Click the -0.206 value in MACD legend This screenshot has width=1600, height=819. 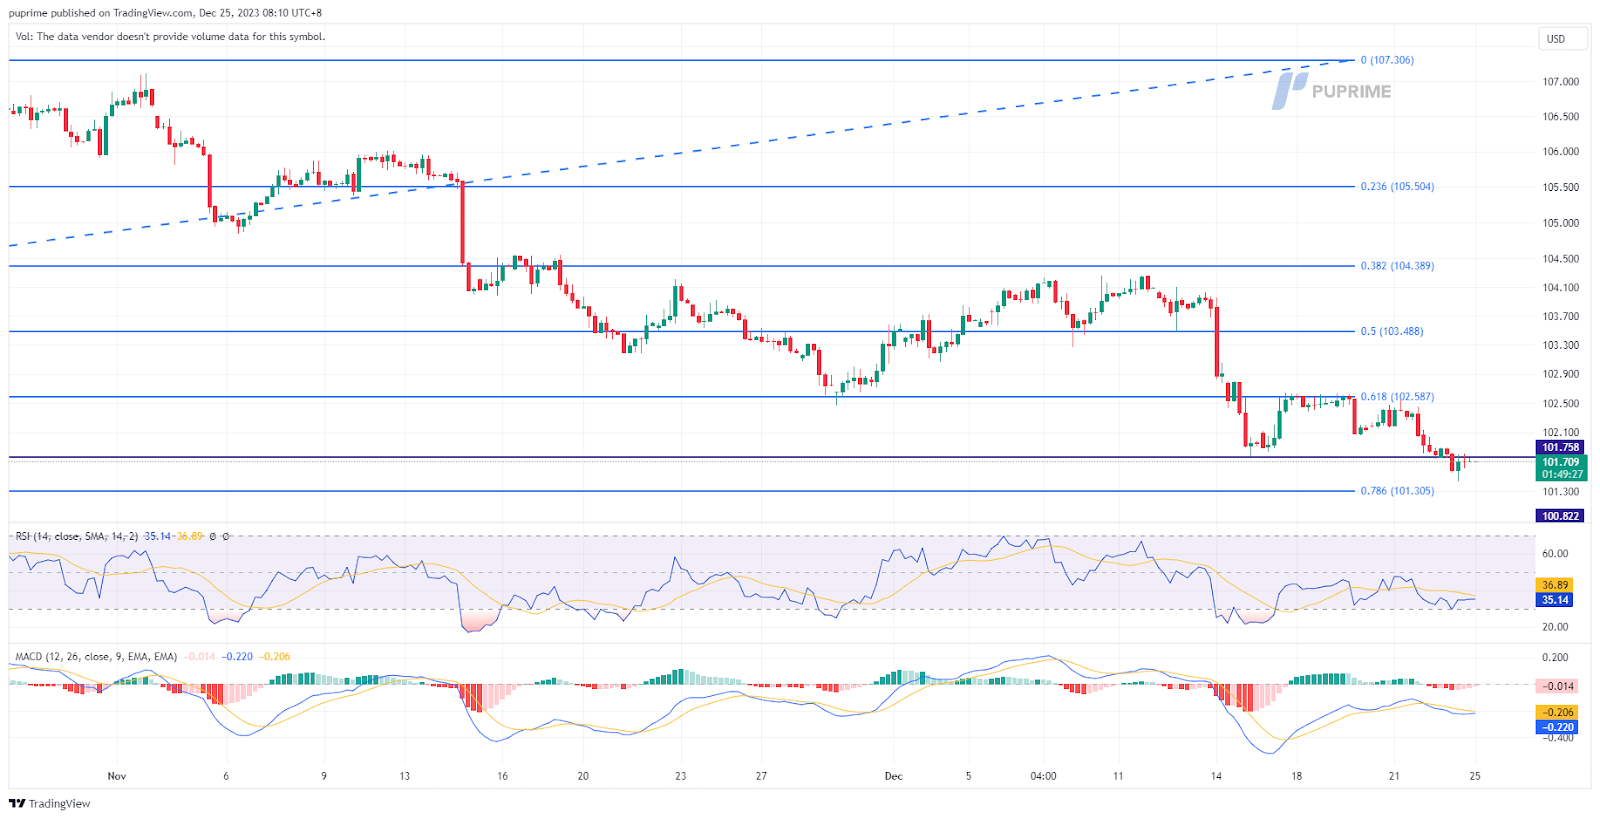click(x=275, y=656)
